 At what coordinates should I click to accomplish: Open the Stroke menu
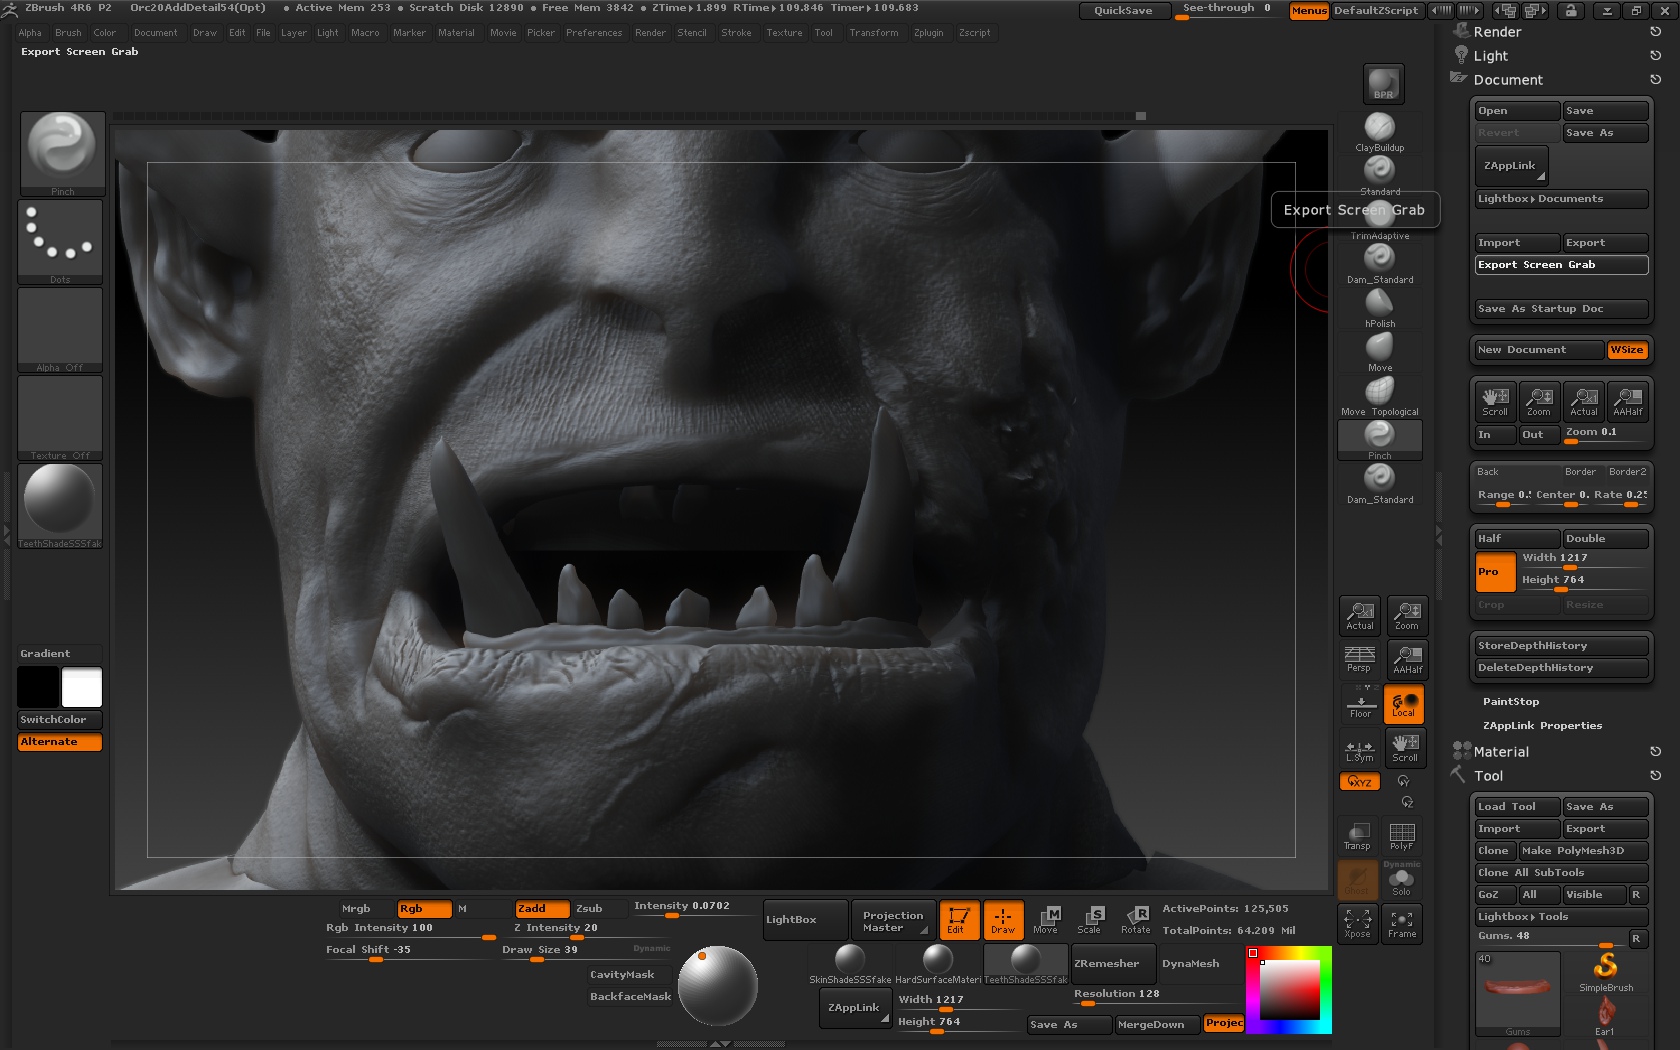coord(736,33)
